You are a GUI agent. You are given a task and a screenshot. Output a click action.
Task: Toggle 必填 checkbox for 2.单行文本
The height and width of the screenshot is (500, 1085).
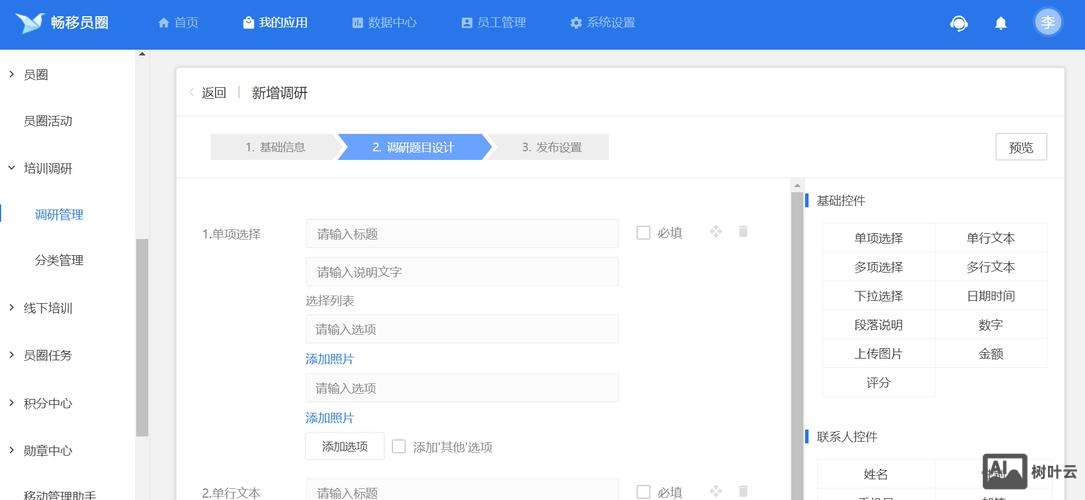tap(644, 492)
